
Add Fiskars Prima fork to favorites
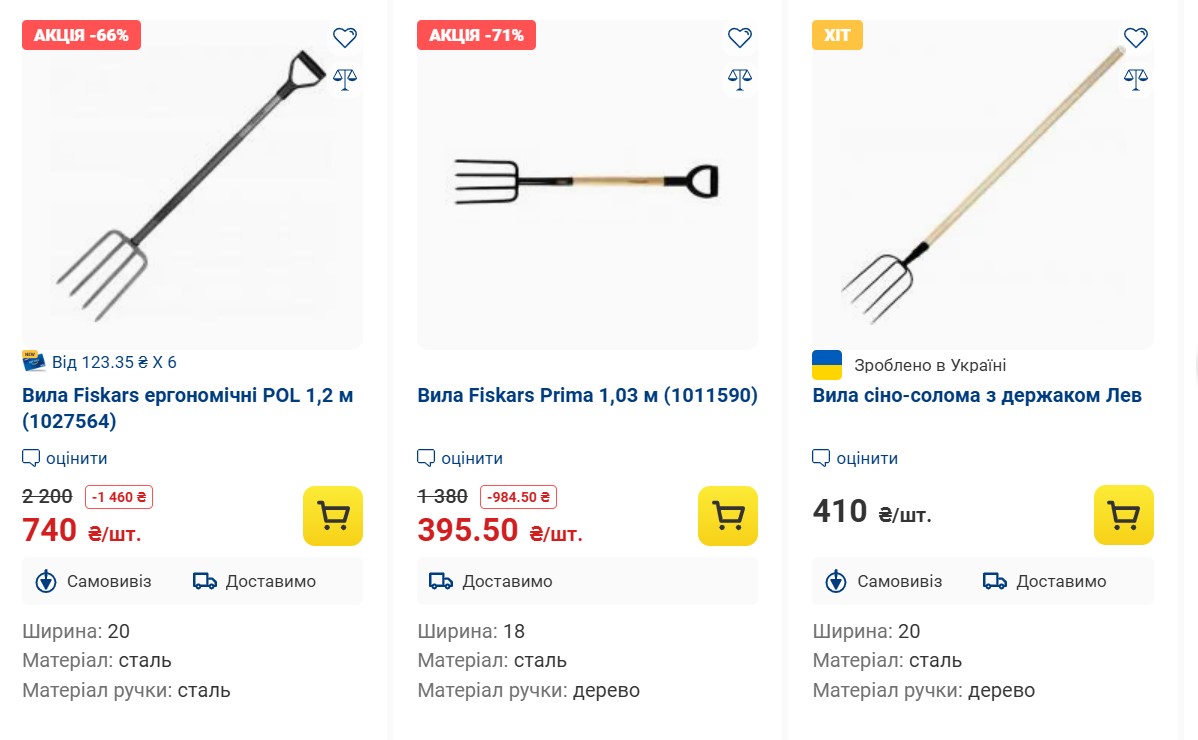point(740,38)
